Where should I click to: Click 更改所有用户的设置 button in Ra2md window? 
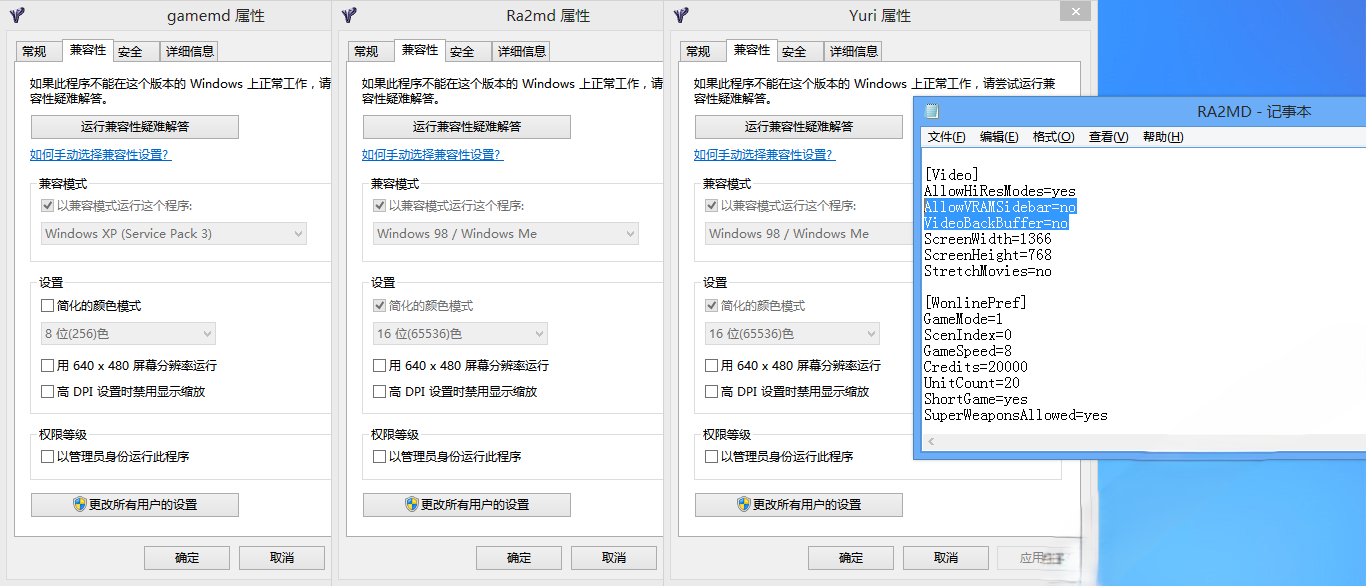pos(467,505)
